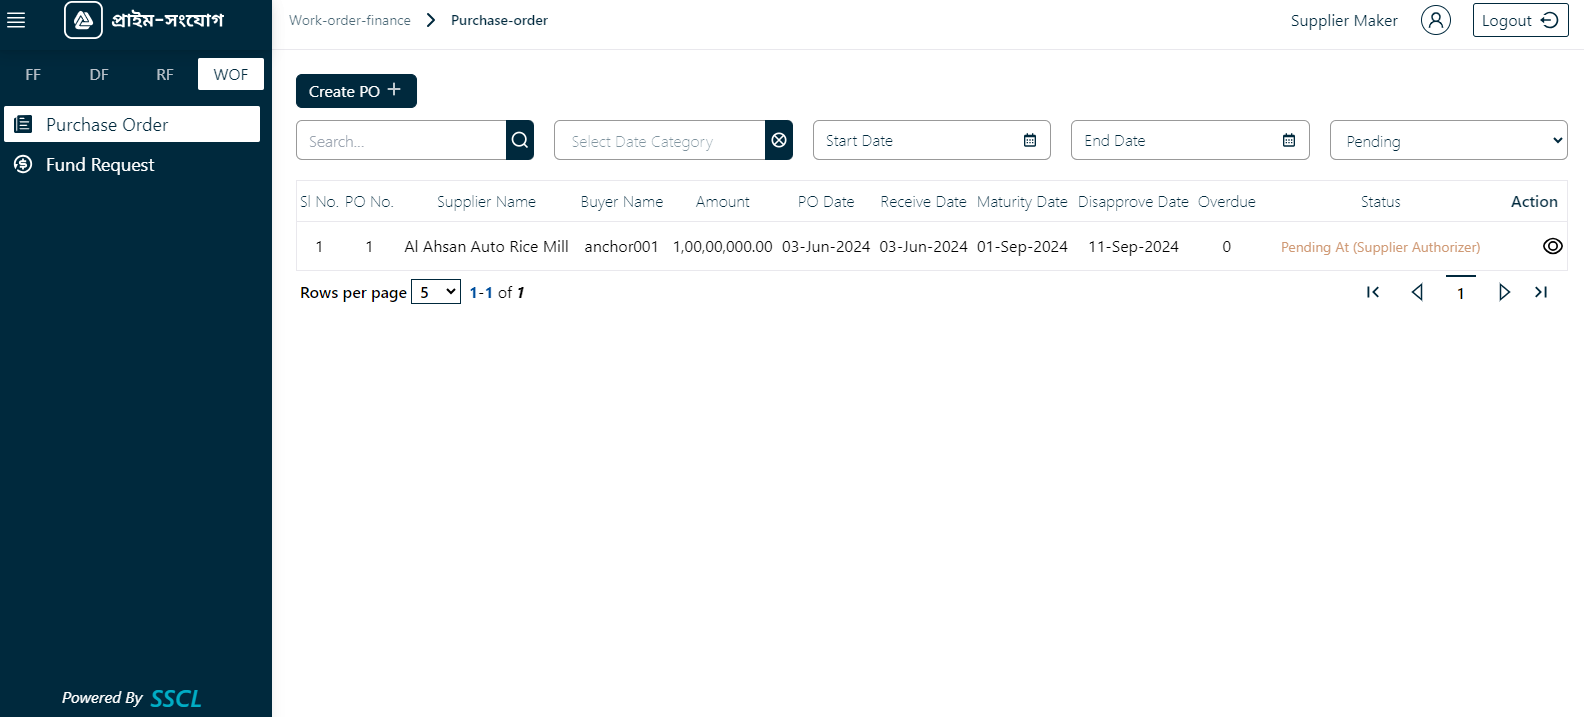
Task: Click the Supplier Name column header
Action: pos(486,201)
